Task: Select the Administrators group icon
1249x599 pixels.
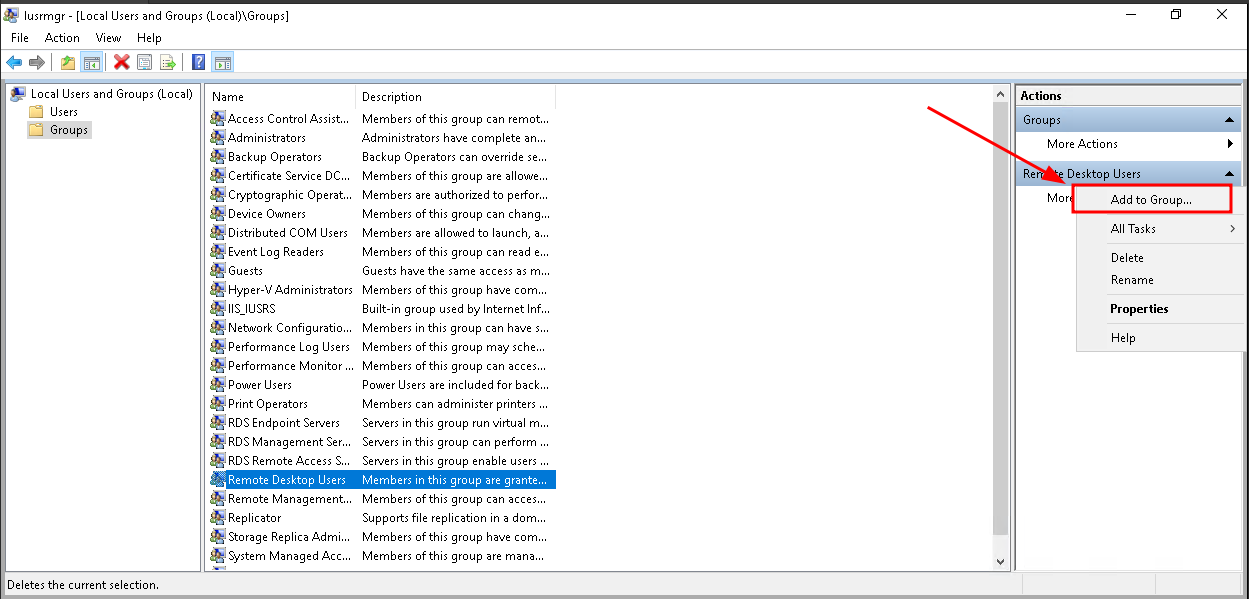Action: point(218,138)
